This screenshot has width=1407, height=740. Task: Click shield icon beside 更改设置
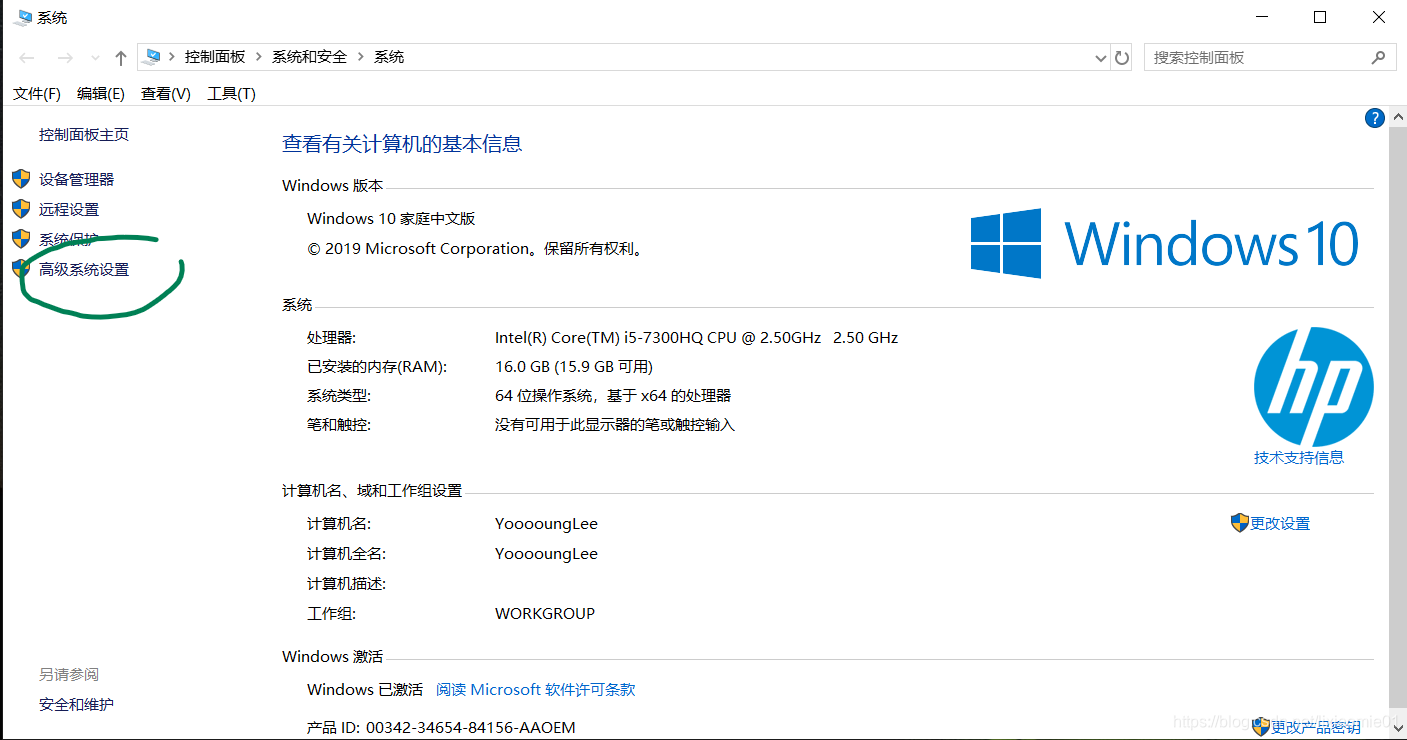click(x=1239, y=523)
